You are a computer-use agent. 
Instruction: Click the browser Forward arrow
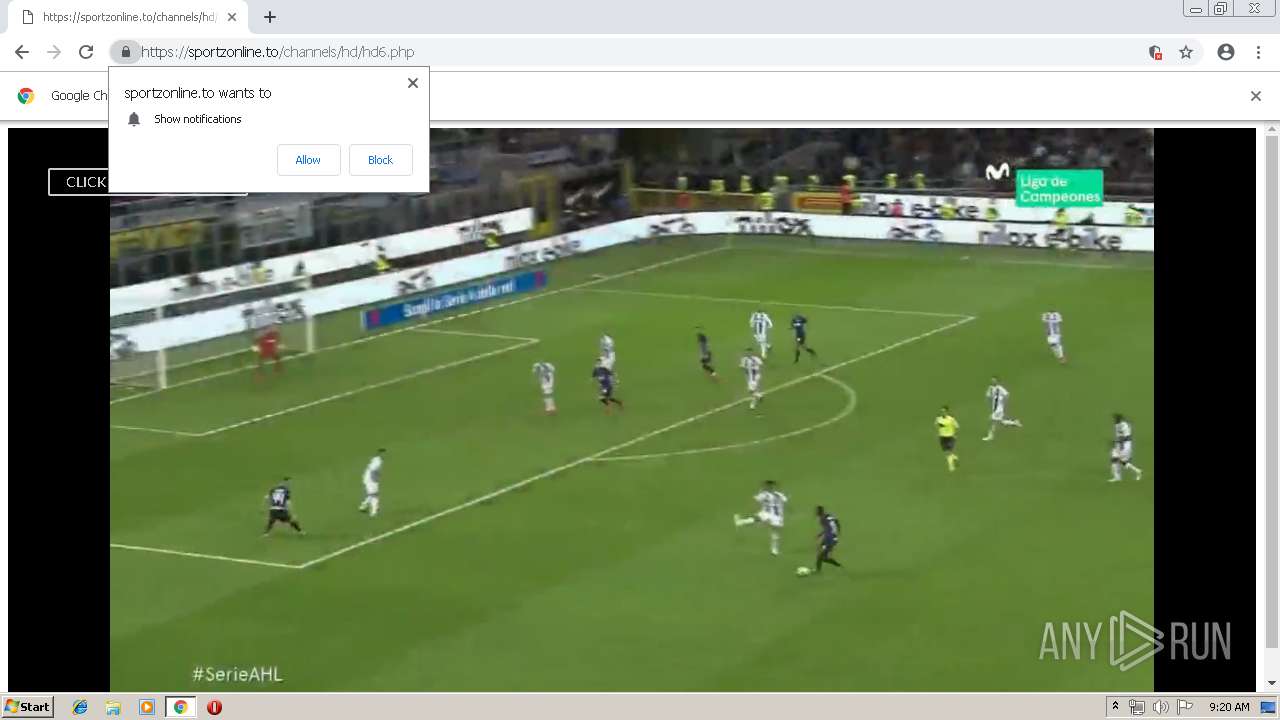54,52
